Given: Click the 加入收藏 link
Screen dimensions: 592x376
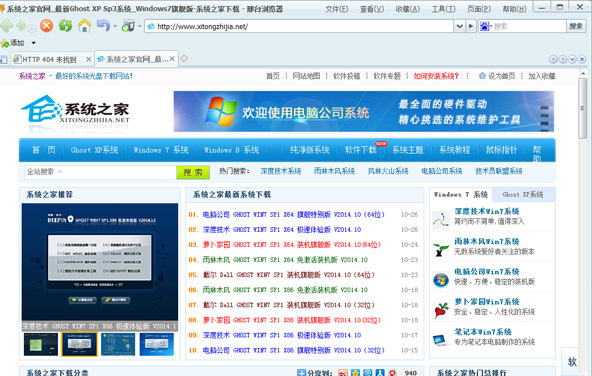Looking at the screenshot, I should [542, 76].
